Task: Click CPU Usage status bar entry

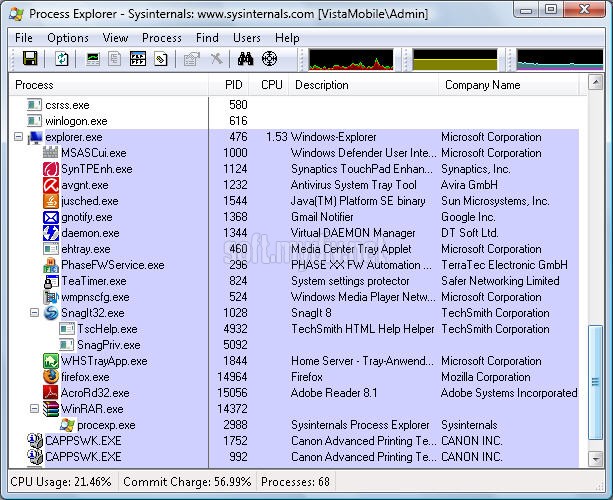Action: pyautogui.click(x=61, y=482)
